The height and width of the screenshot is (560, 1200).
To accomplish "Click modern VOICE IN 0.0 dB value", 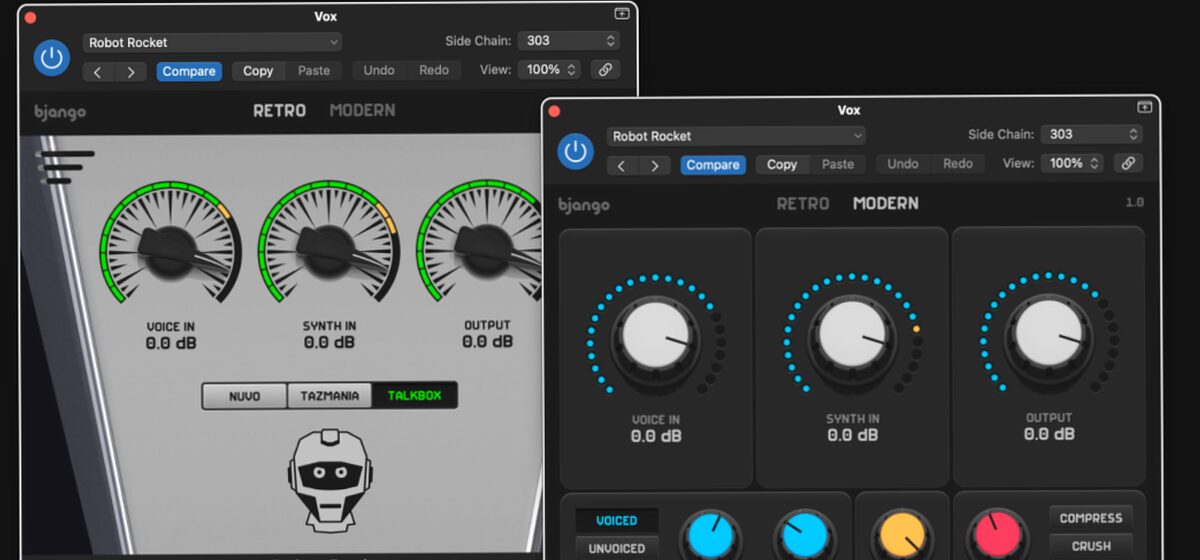I will [x=656, y=436].
